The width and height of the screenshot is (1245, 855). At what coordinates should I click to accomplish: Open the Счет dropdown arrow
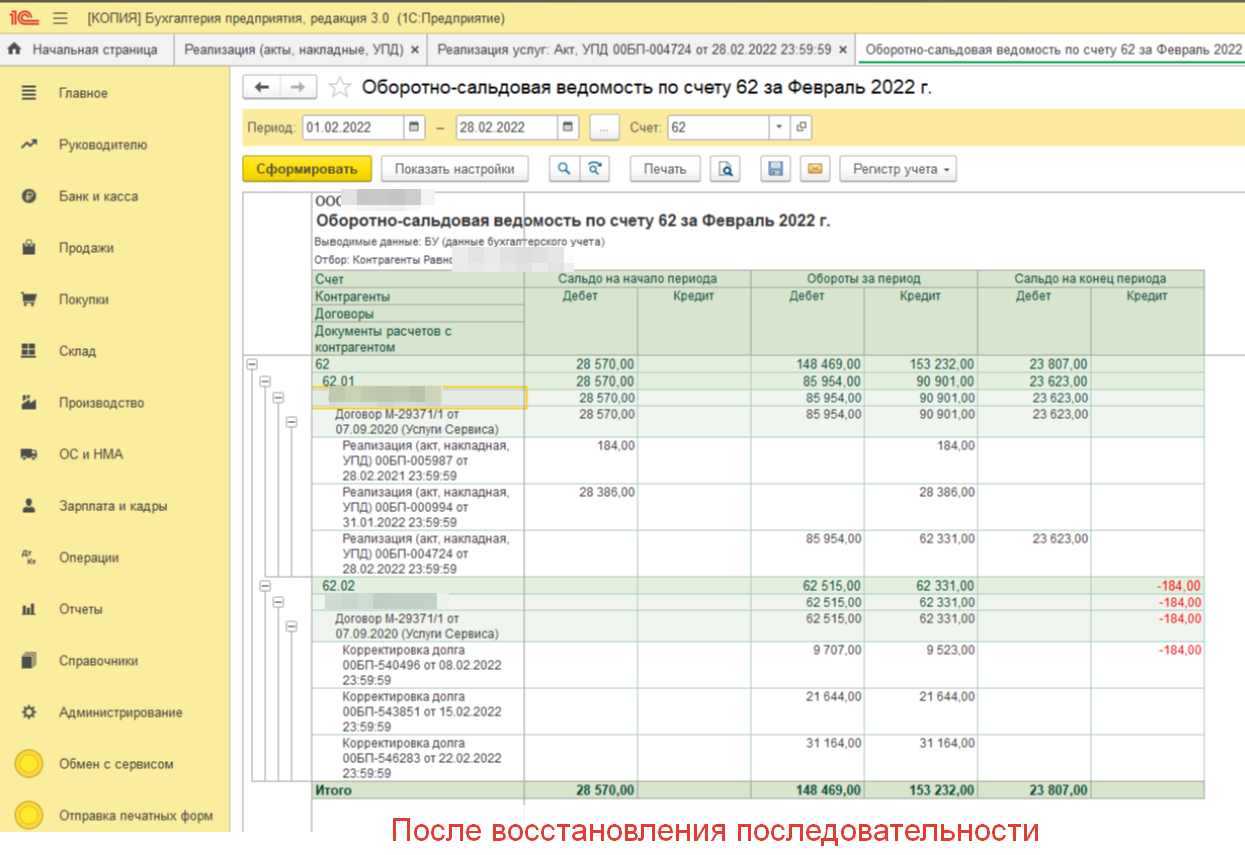click(x=779, y=128)
